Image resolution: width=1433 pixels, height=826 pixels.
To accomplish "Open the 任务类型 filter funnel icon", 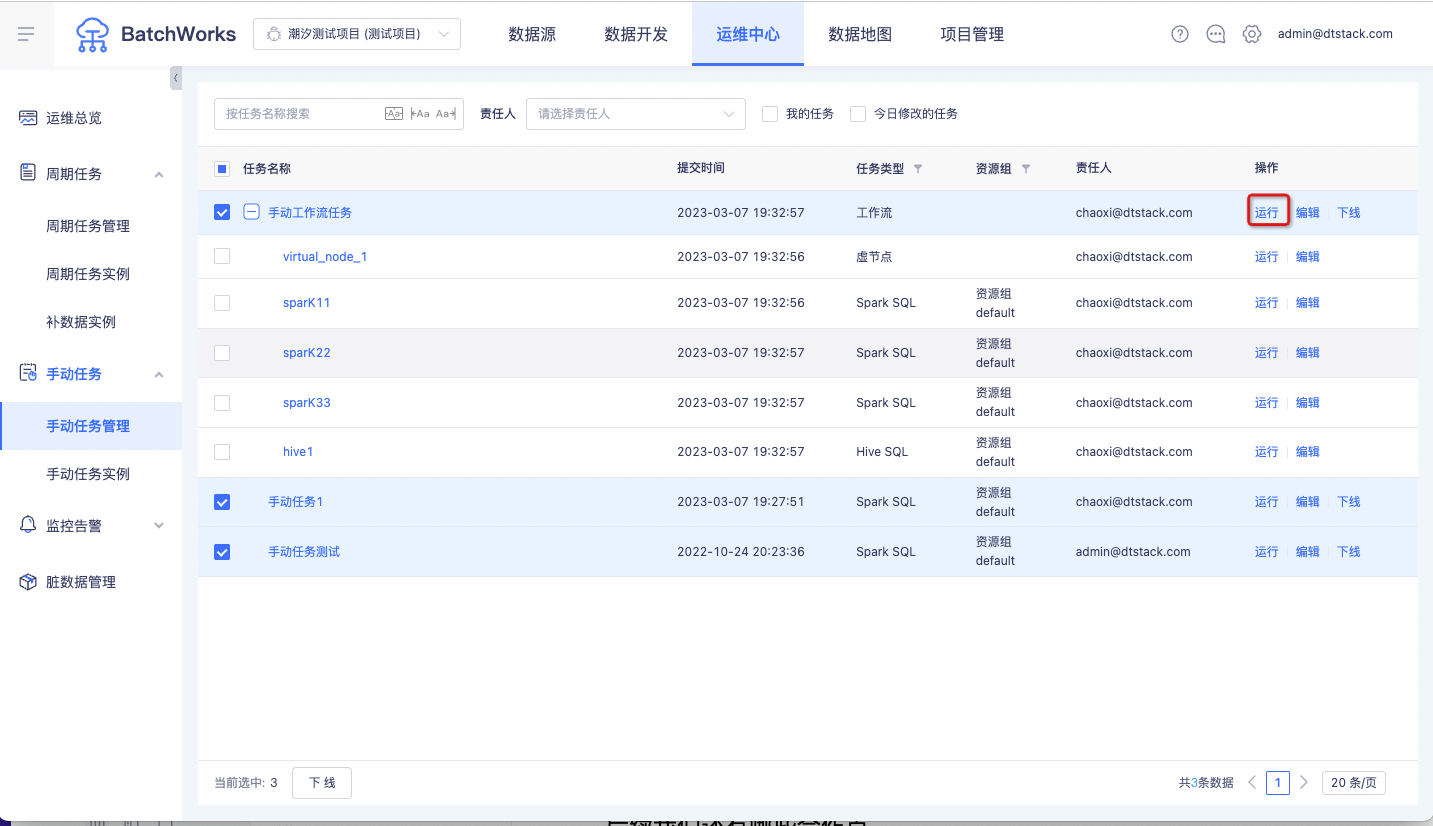I will coord(918,169).
